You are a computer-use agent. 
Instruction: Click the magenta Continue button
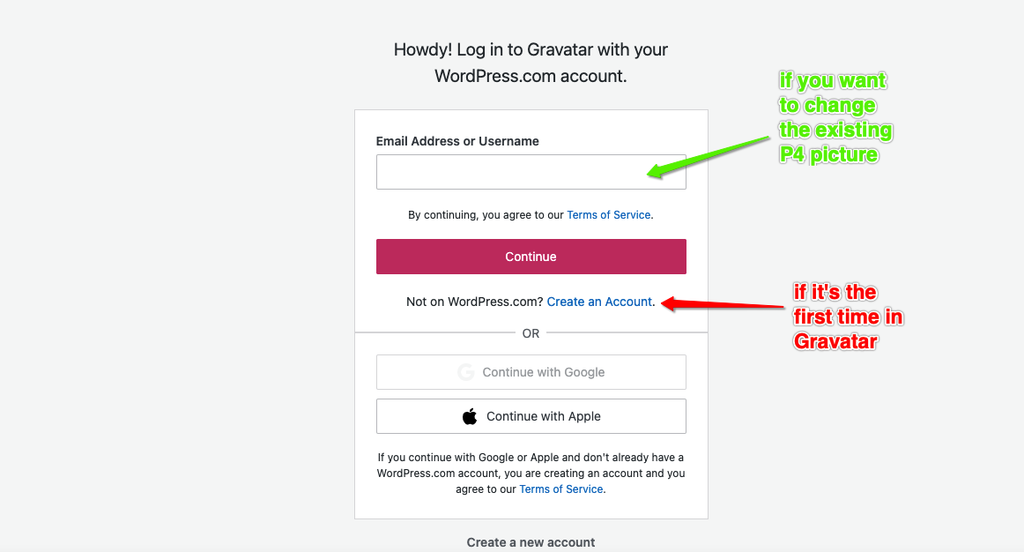531,257
